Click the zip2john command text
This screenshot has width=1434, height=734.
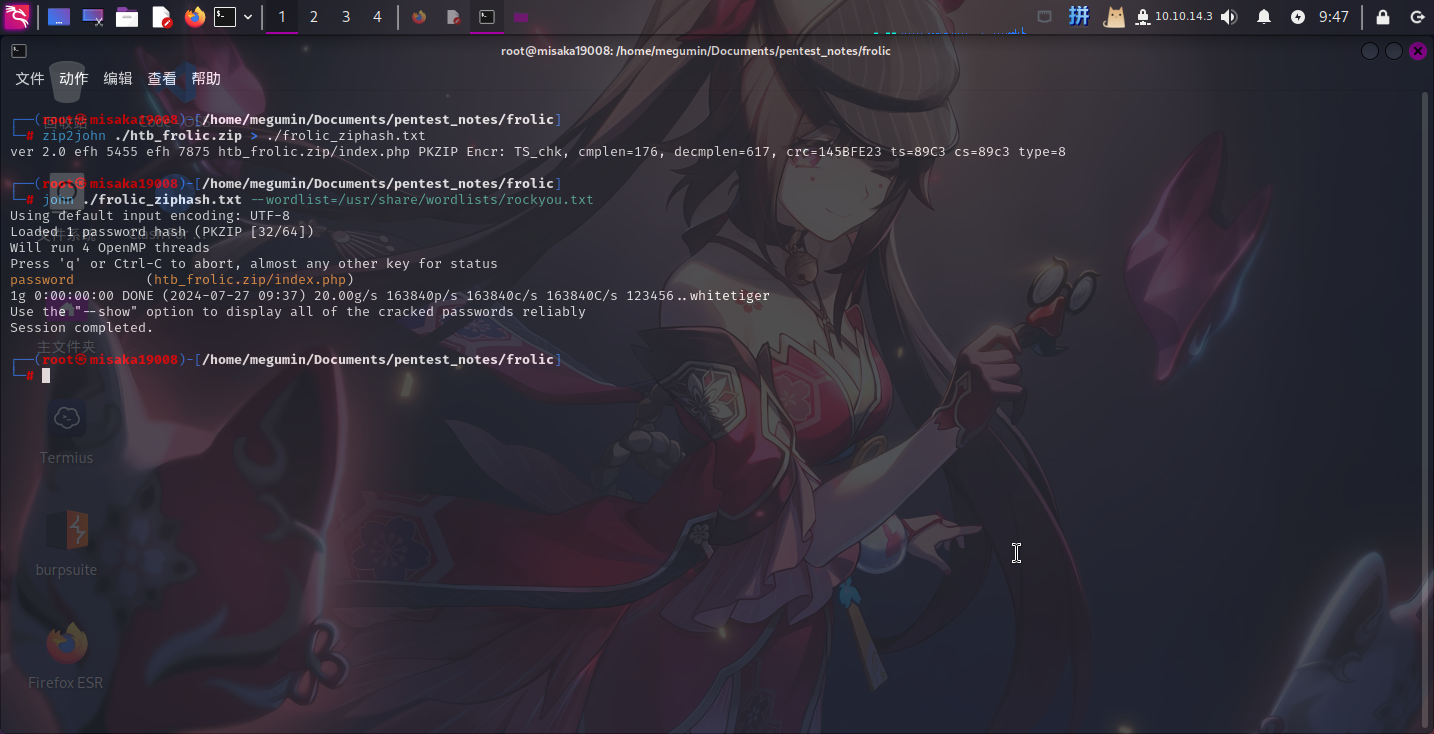(x=74, y=136)
